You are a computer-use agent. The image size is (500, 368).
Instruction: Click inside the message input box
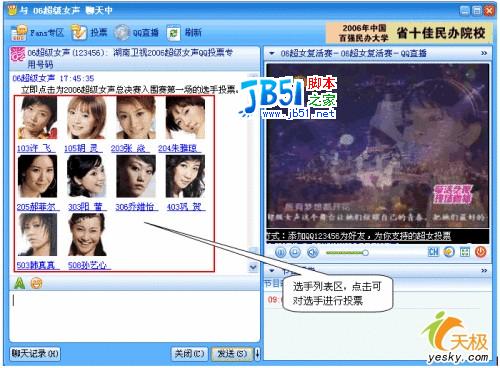134,316
